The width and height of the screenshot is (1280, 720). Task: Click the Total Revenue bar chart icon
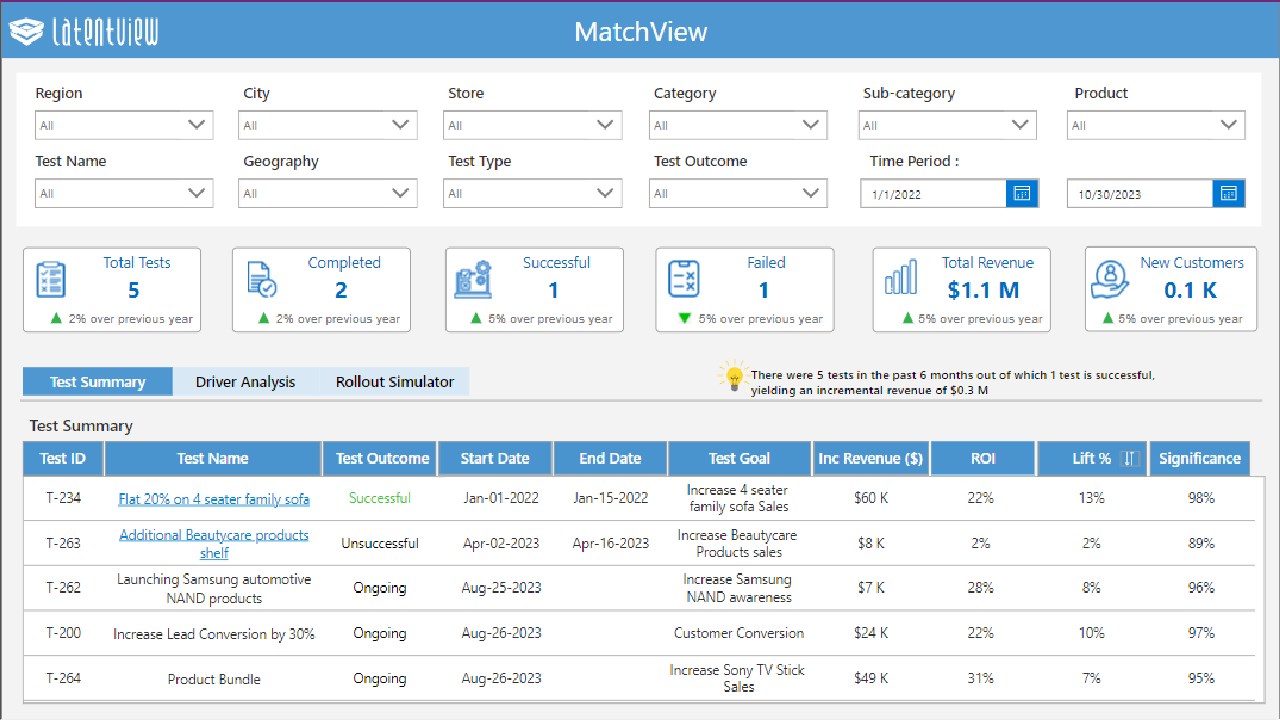pos(901,279)
